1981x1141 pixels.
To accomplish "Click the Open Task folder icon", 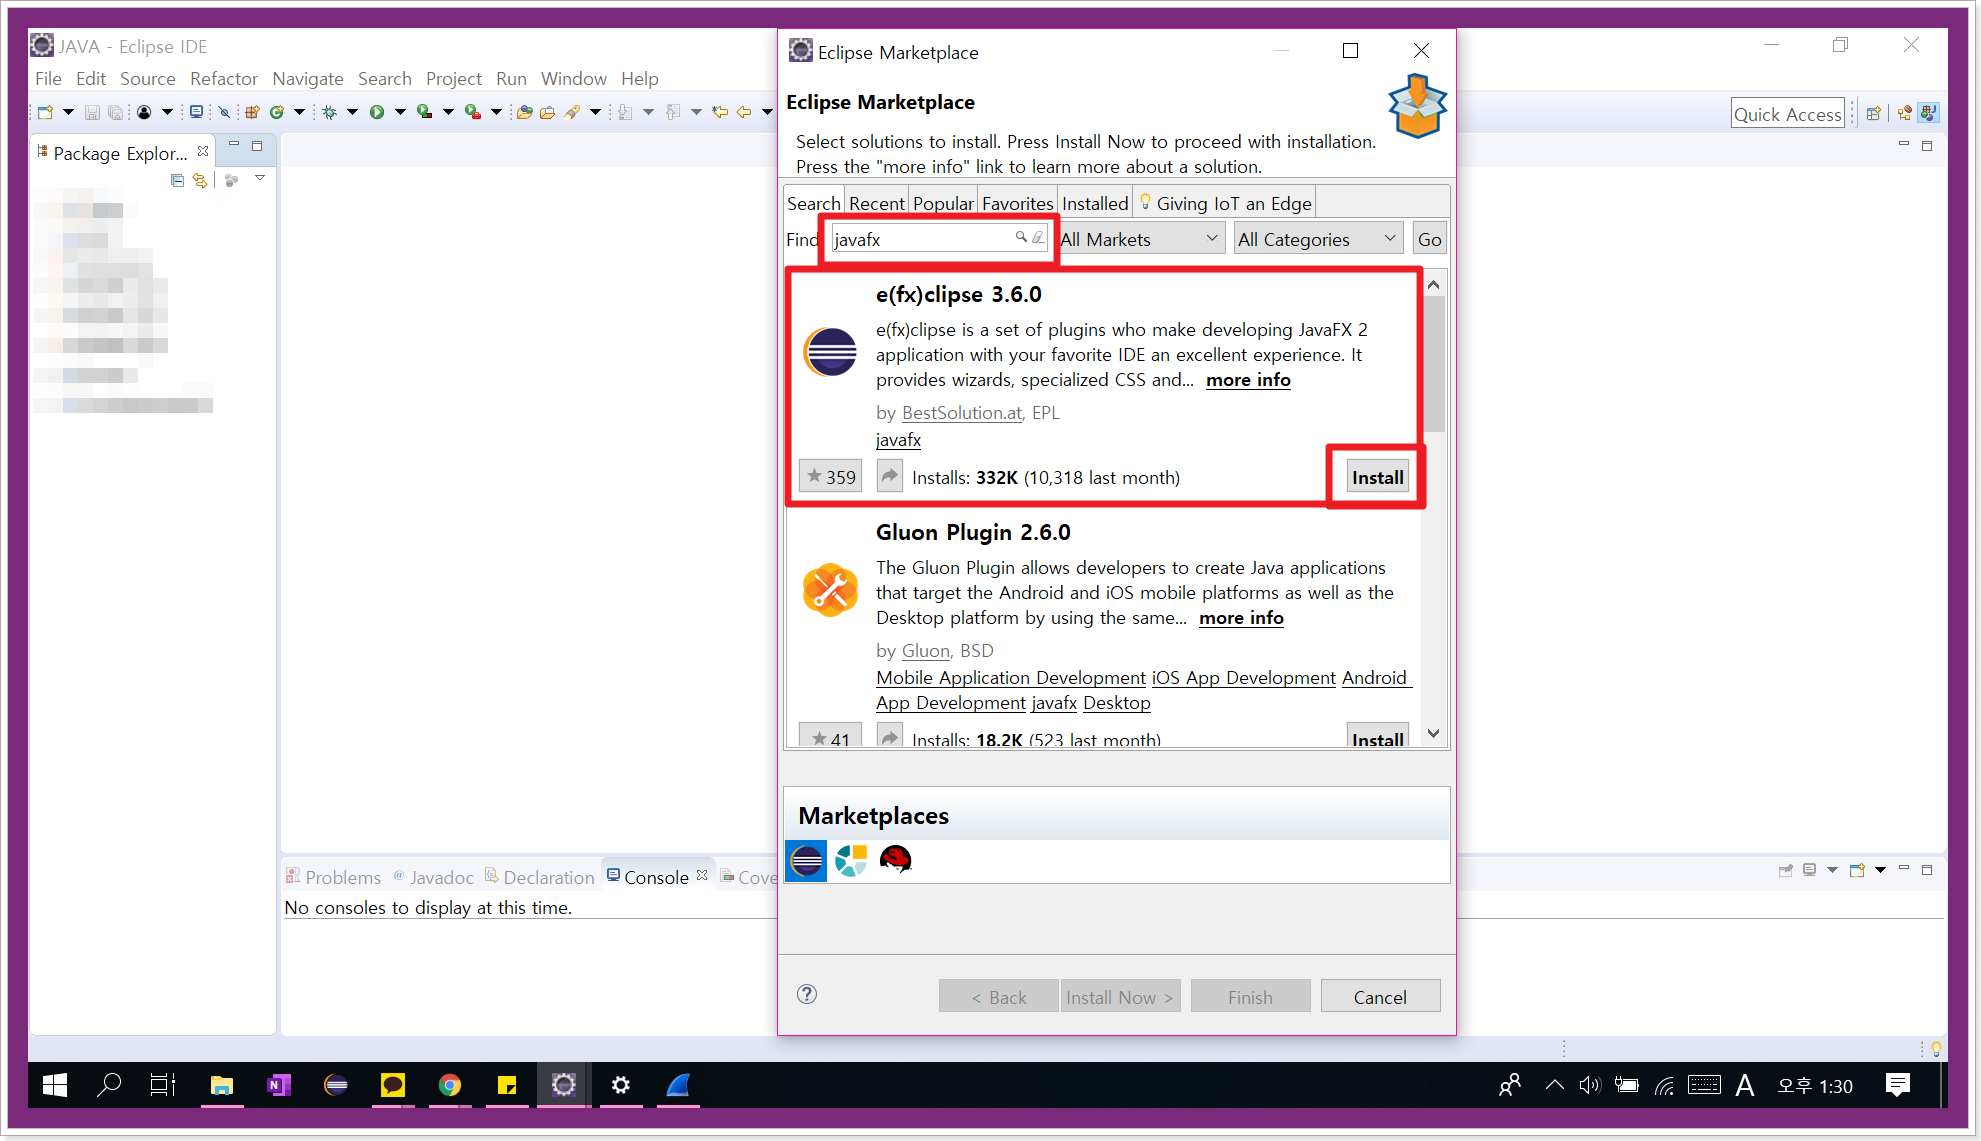I will click(547, 112).
